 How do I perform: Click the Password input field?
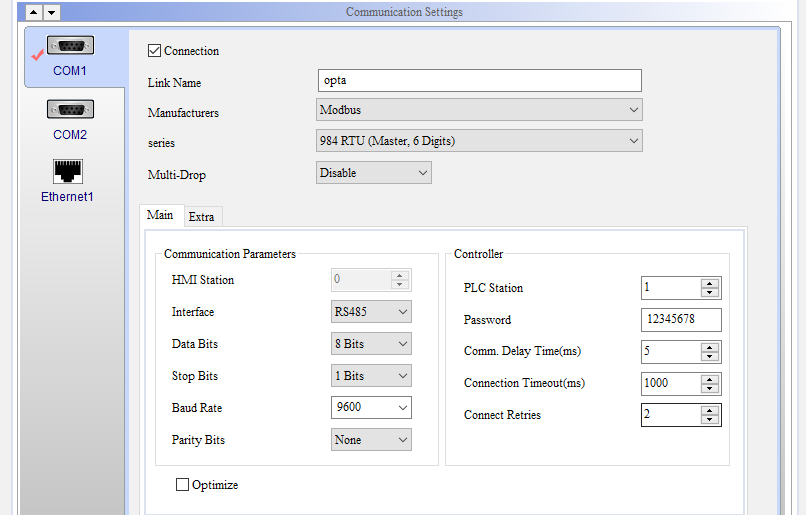click(680, 320)
